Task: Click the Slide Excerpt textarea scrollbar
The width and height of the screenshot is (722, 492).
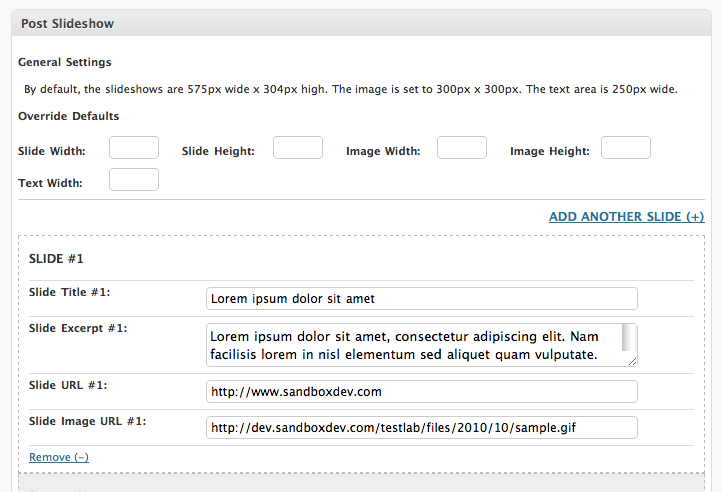Action: pyautogui.click(x=629, y=338)
